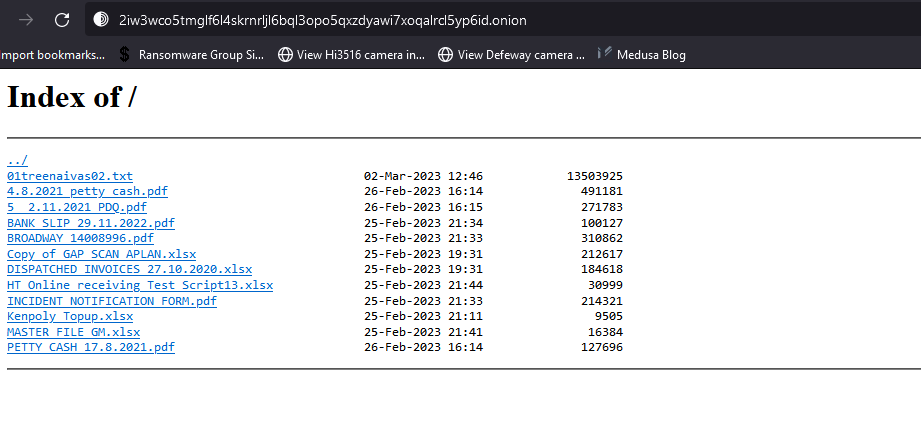Click the date 25-Feb-2023 21:41

point(423,333)
